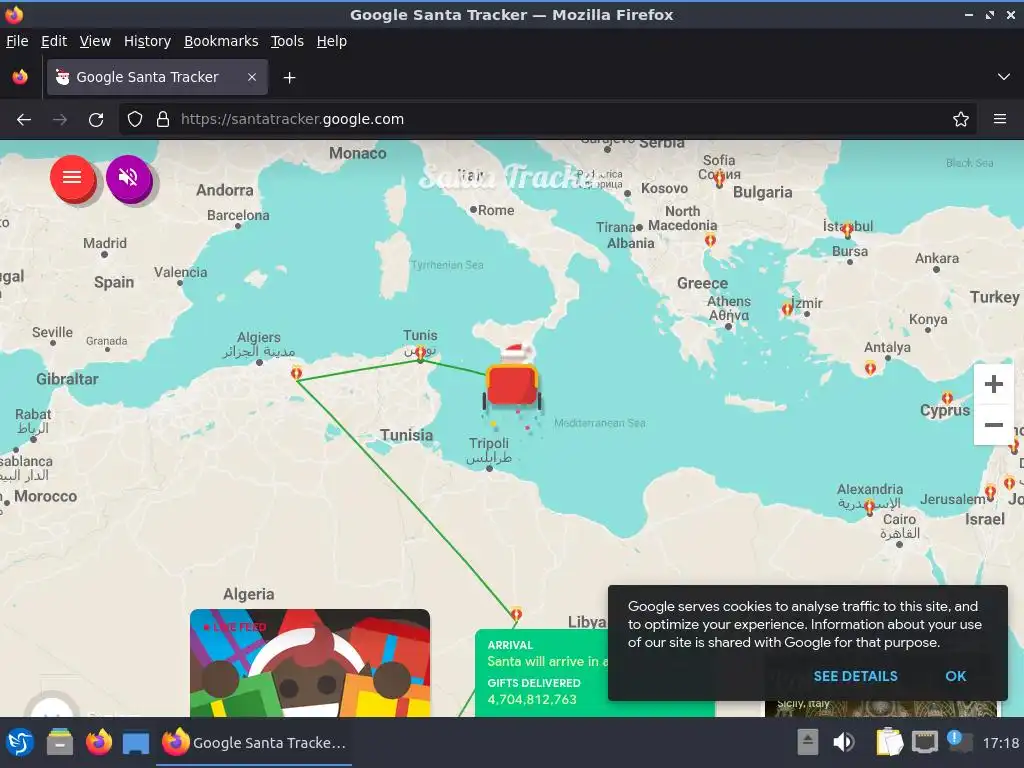The height and width of the screenshot is (768, 1024).
Task: Toggle the purple mute sound button
Action: (x=128, y=177)
